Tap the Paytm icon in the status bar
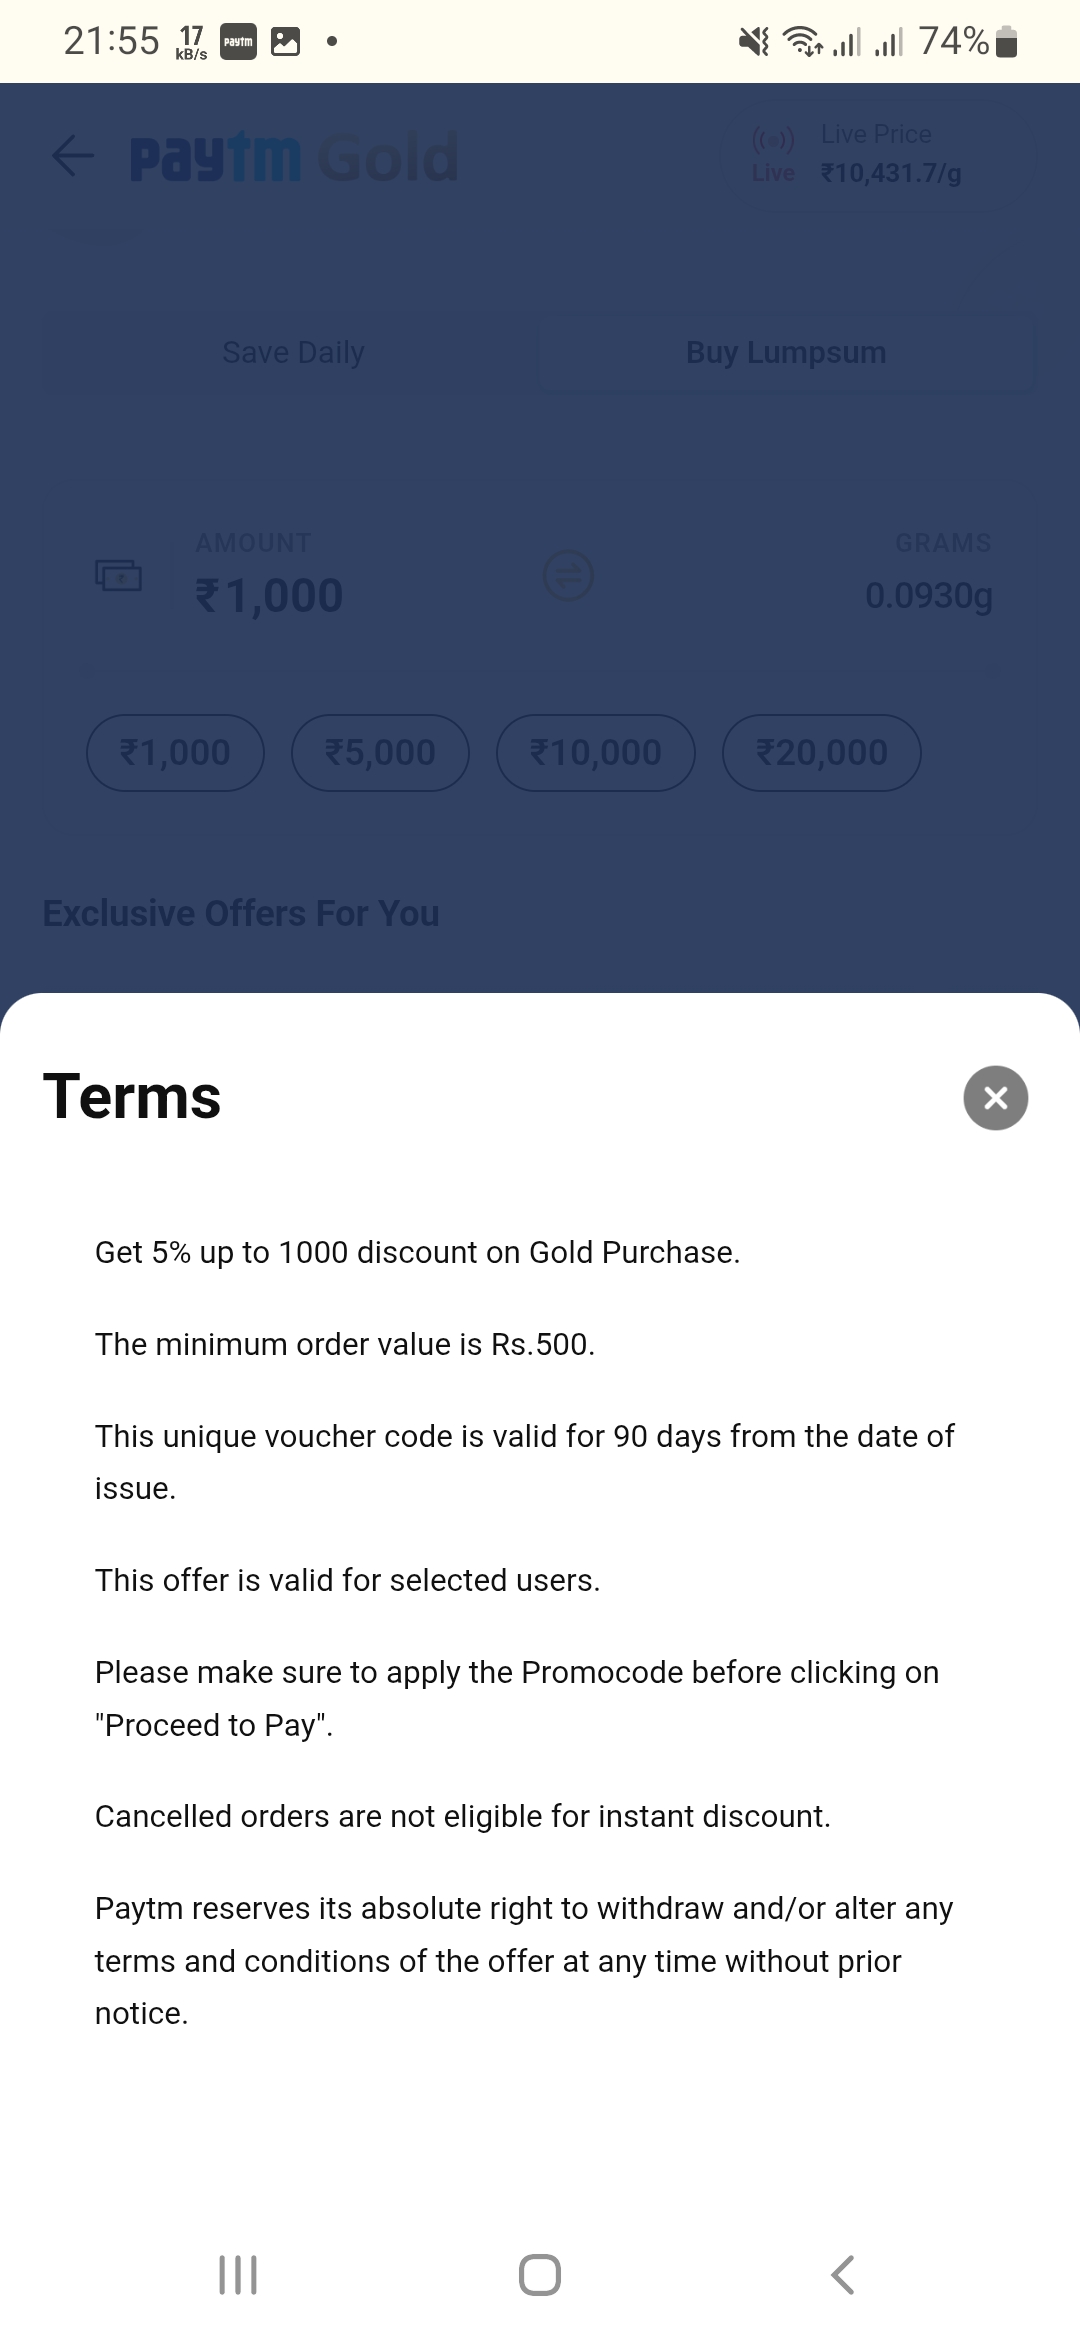The height and width of the screenshot is (2340, 1080). tap(237, 41)
